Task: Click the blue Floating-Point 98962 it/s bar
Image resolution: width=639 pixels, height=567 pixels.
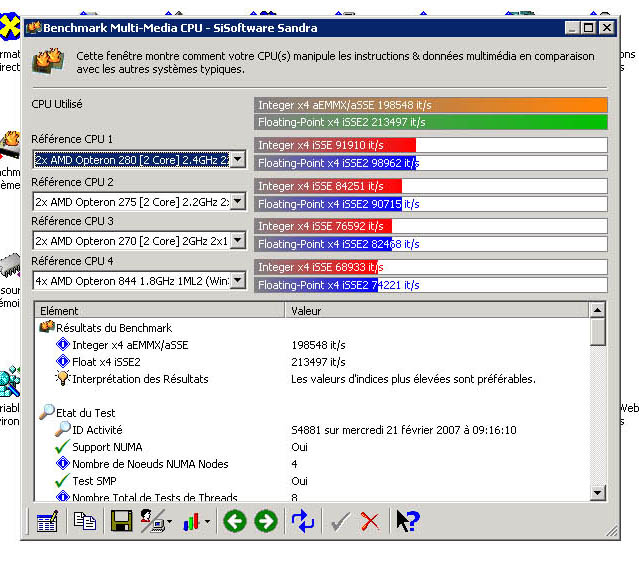Action: coord(336,163)
